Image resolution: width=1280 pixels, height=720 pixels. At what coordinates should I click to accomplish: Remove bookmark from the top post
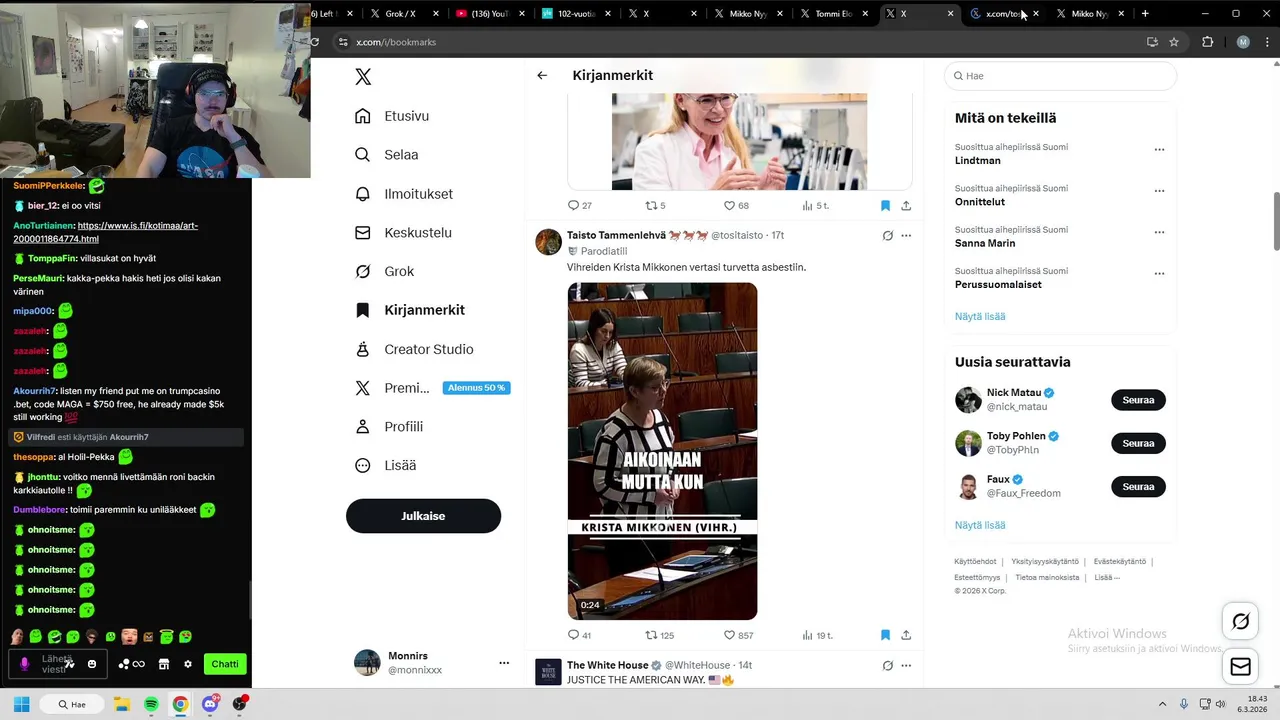[x=885, y=206]
